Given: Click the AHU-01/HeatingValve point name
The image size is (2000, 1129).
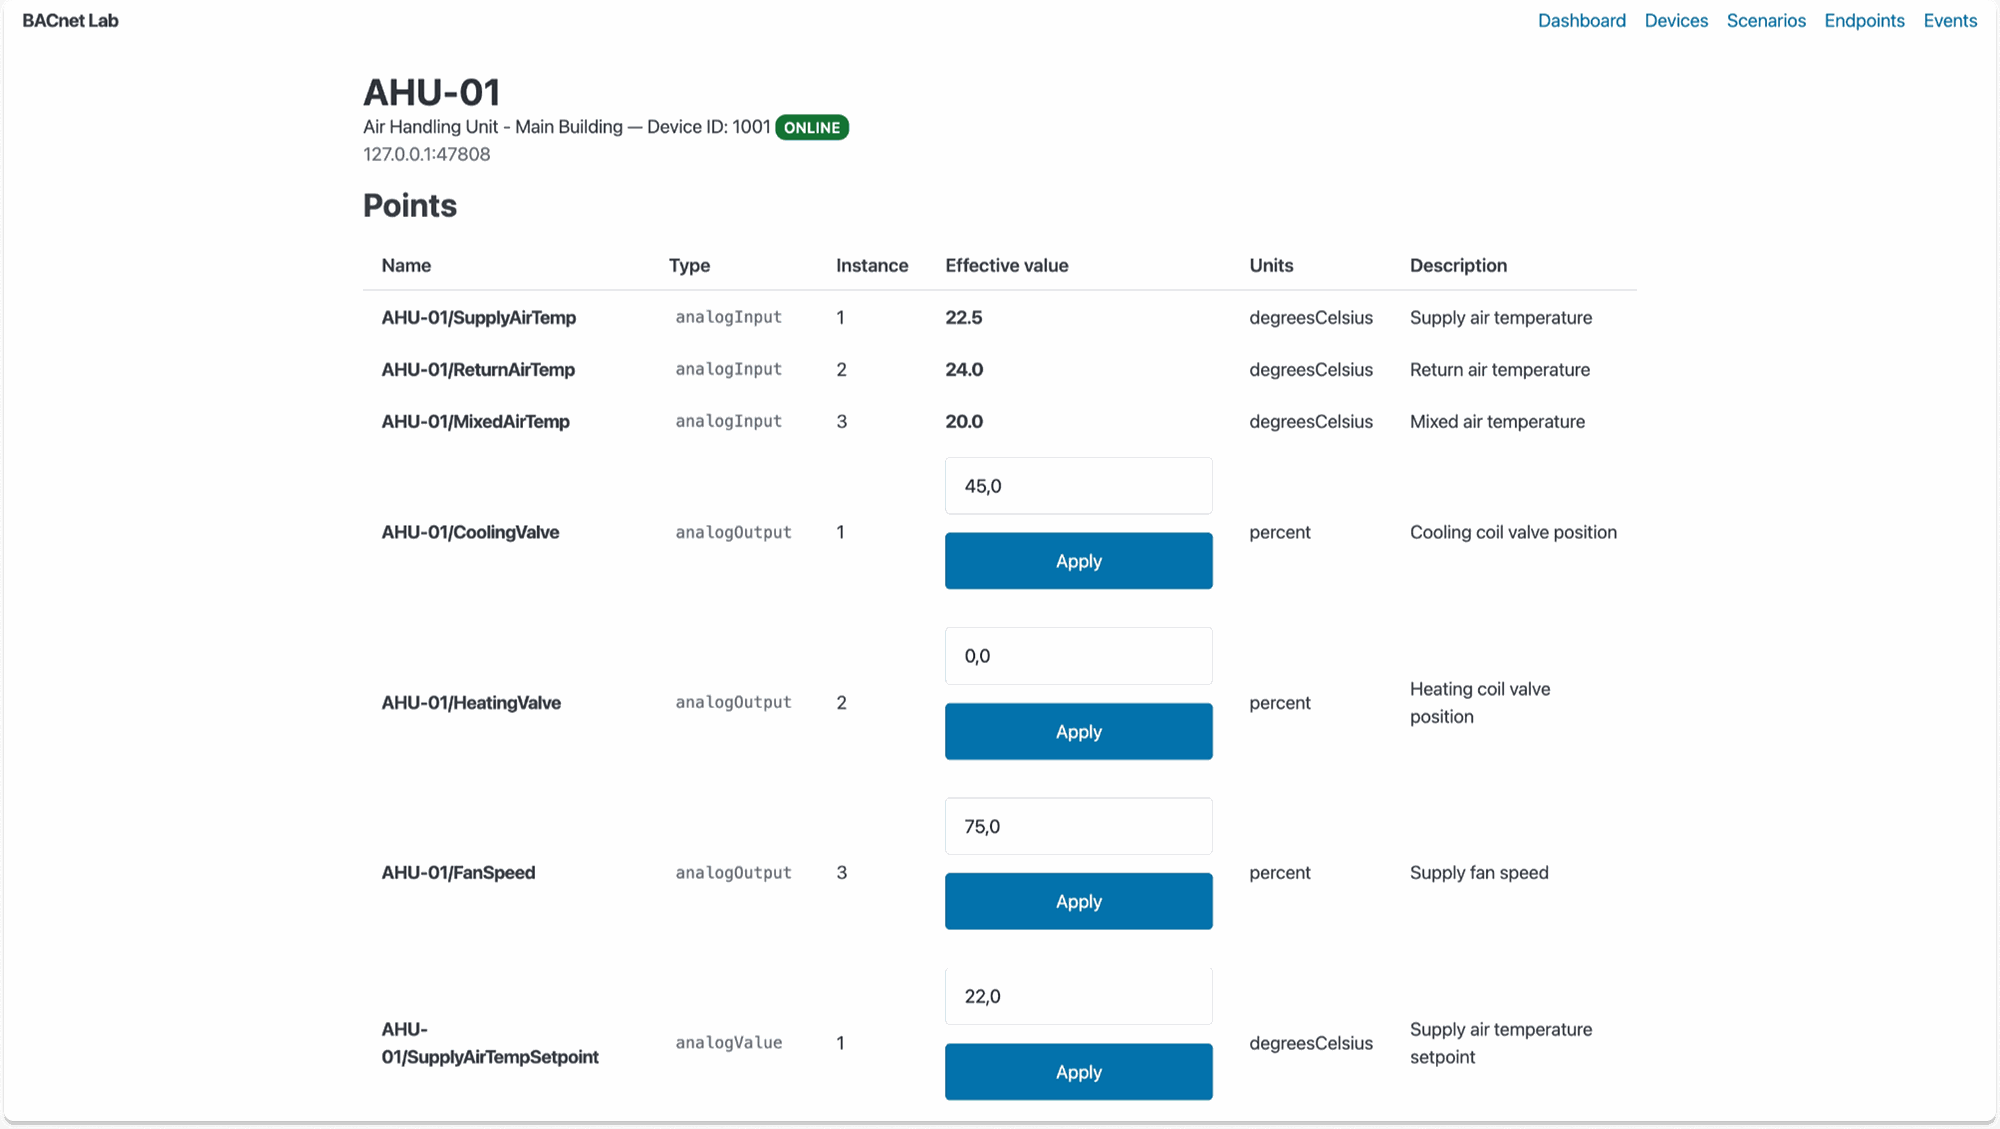Looking at the screenshot, I should click(x=471, y=703).
